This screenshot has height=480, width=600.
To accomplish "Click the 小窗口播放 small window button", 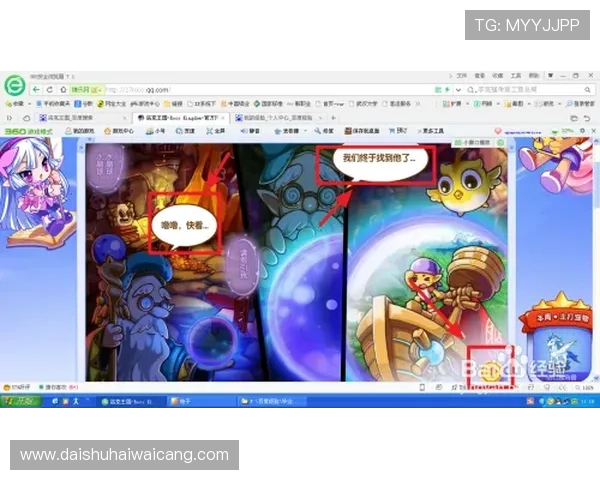I will coord(472,142).
